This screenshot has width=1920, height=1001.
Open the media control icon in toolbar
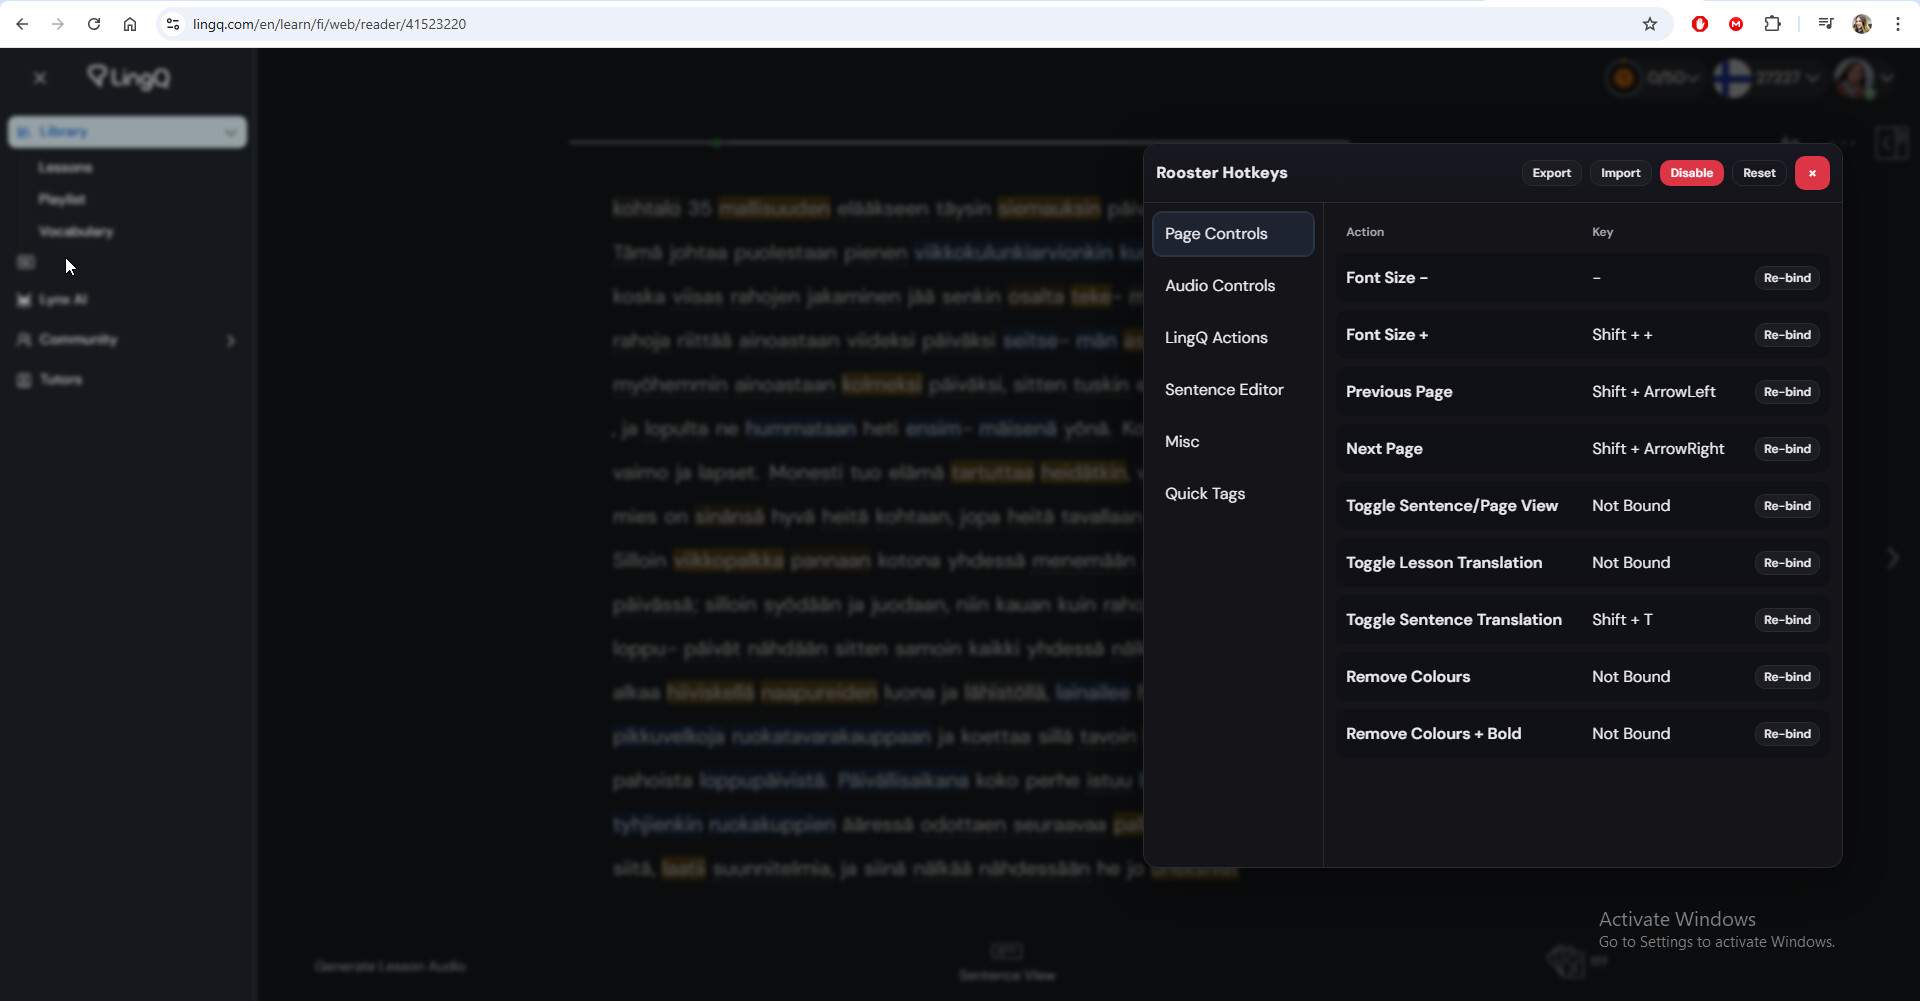(1825, 24)
